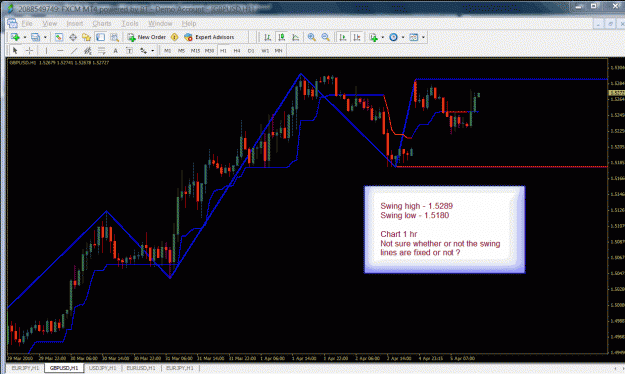Switch to the EURUSD,H1 chart tab

tap(141, 368)
